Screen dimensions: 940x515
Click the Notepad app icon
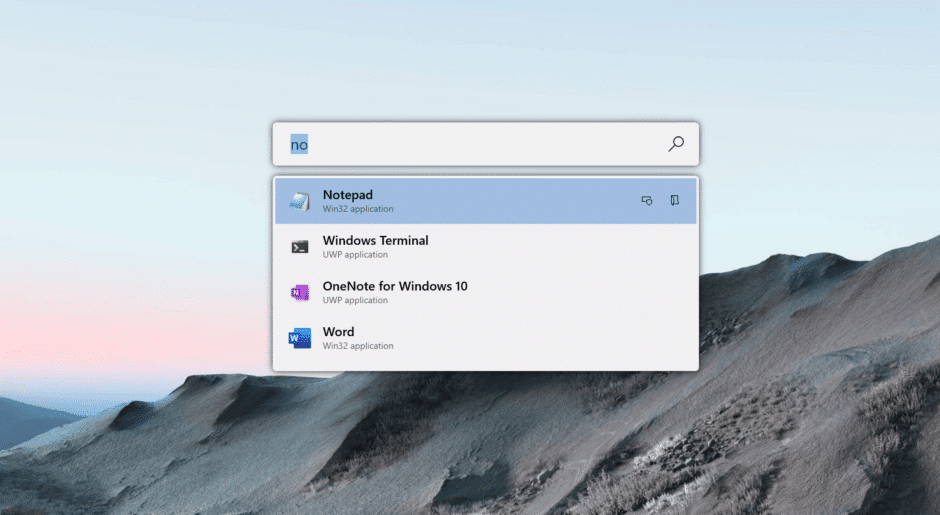[300, 201]
